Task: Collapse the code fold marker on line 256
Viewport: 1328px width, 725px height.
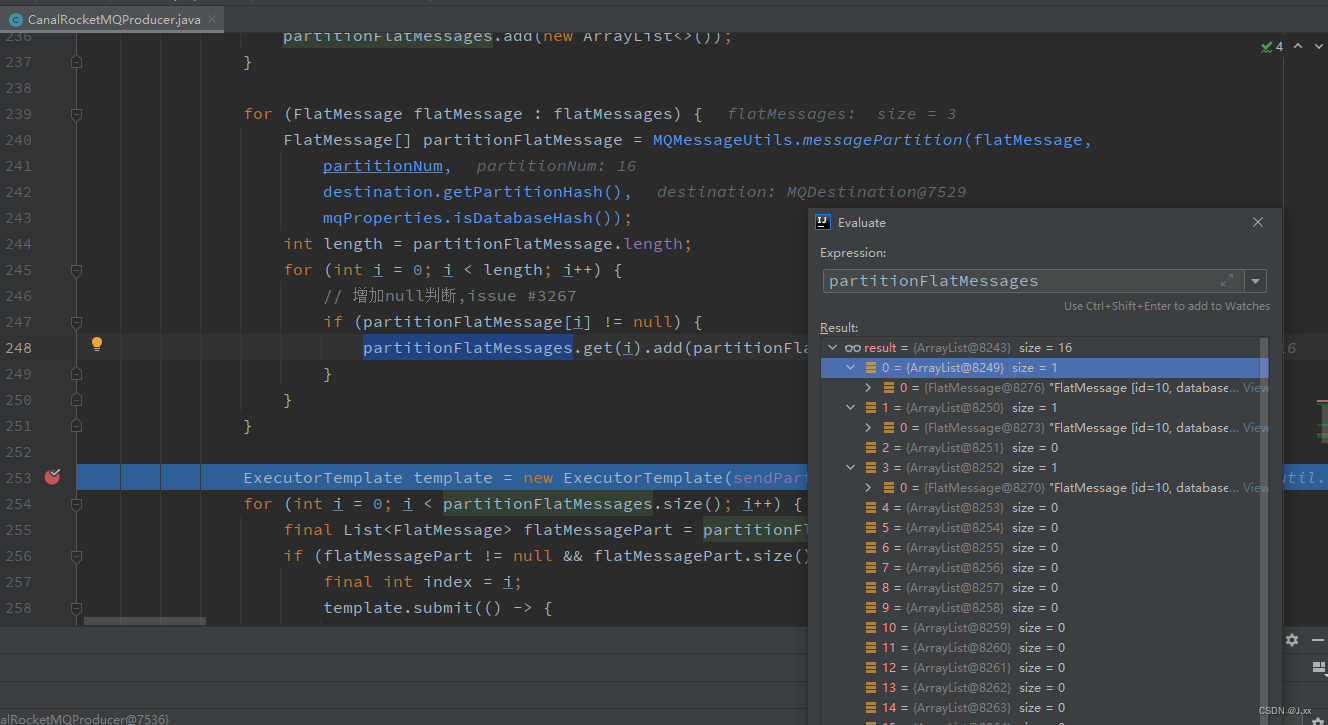Action: point(76,556)
